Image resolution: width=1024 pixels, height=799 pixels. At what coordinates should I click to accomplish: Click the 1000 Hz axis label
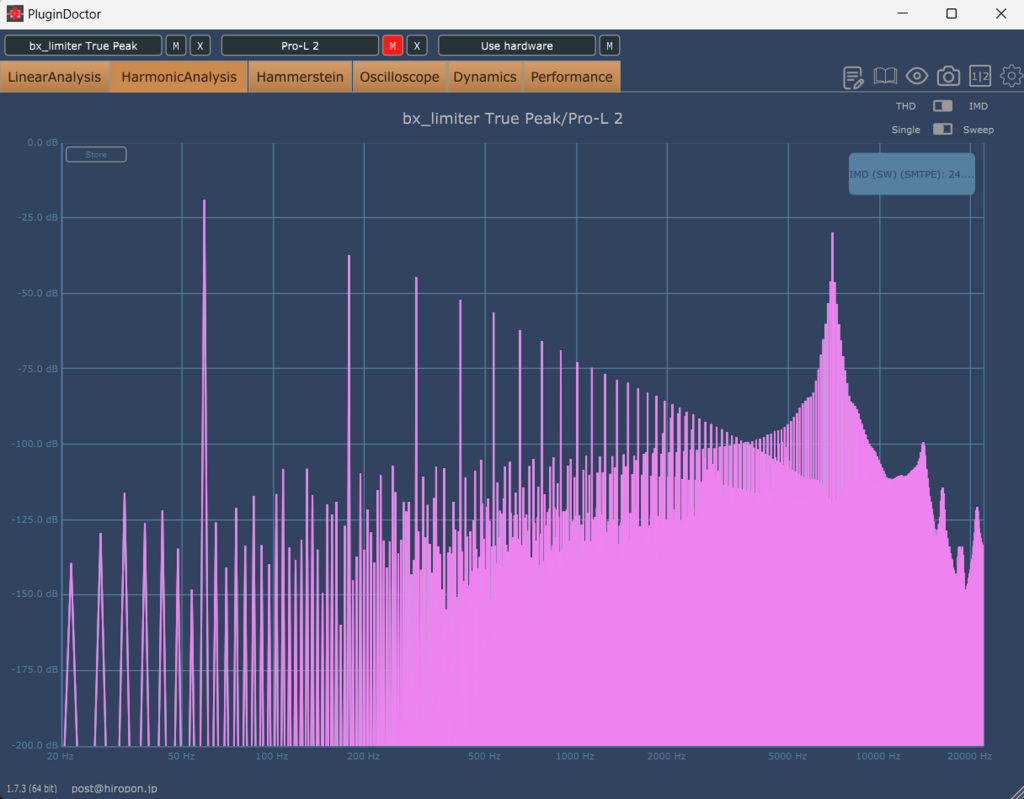click(x=575, y=756)
